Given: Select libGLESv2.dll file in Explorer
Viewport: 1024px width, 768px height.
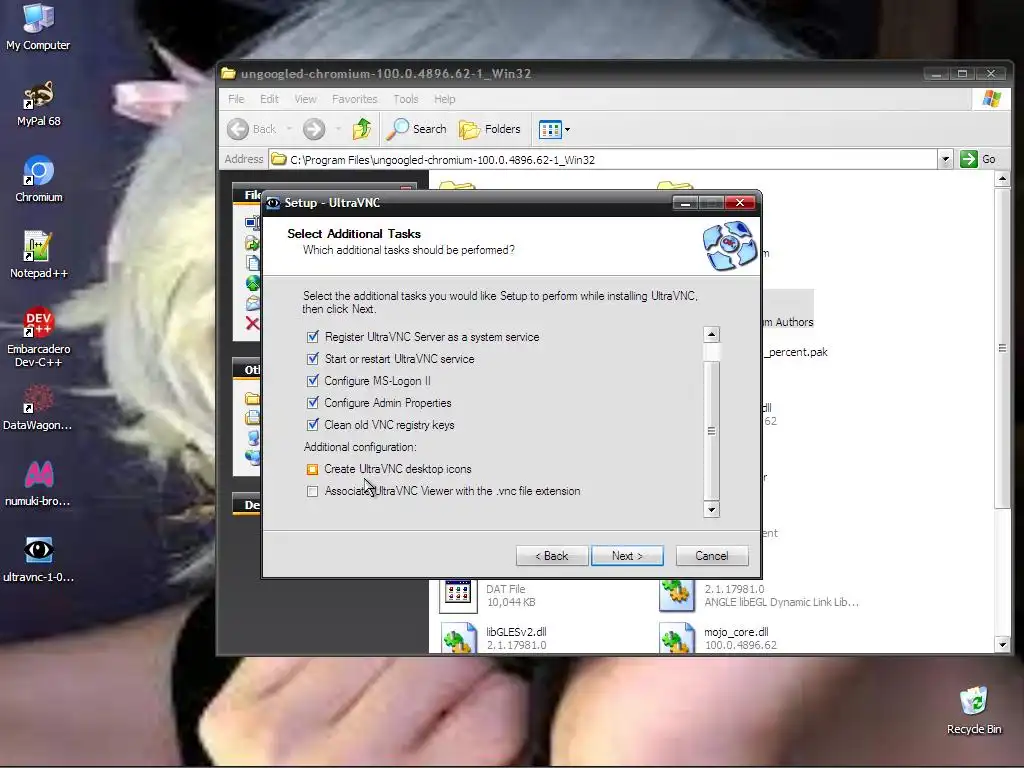Looking at the screenshot, I should [496, 638].
